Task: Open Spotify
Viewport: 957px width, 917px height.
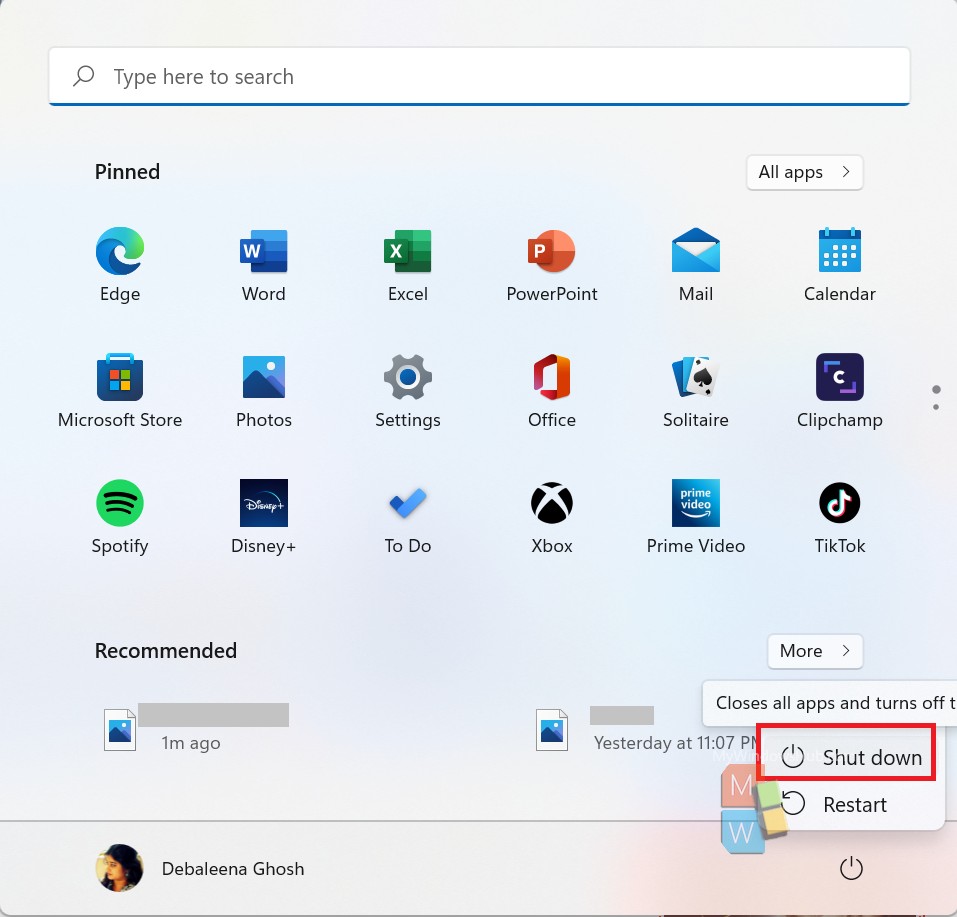Action: point(120,516)
